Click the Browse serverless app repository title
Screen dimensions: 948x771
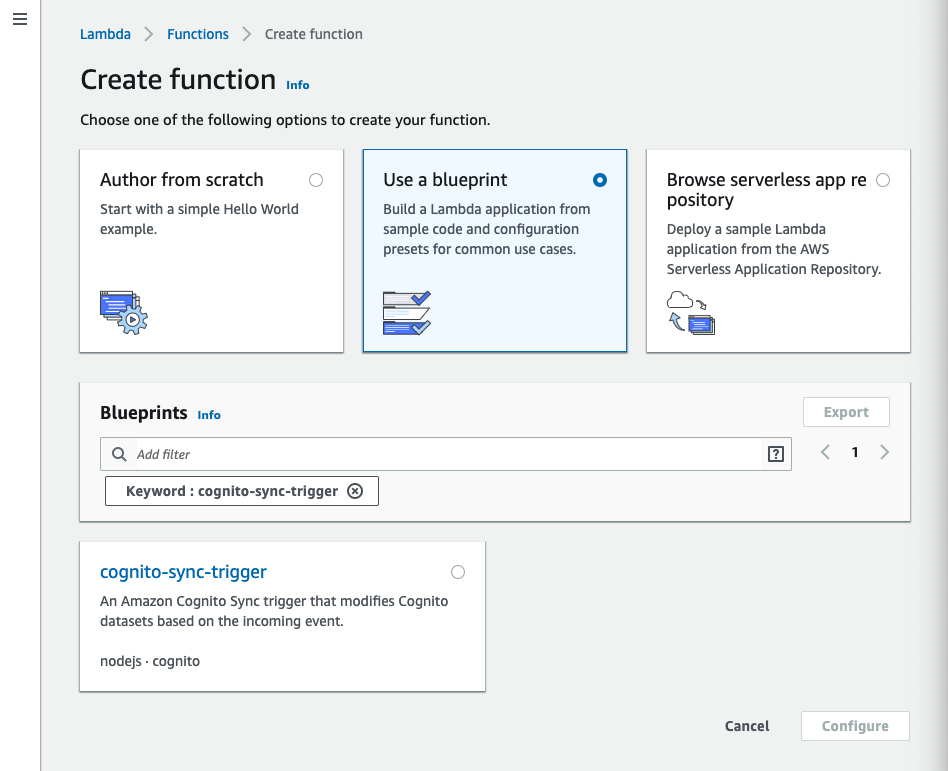(766, 189)
